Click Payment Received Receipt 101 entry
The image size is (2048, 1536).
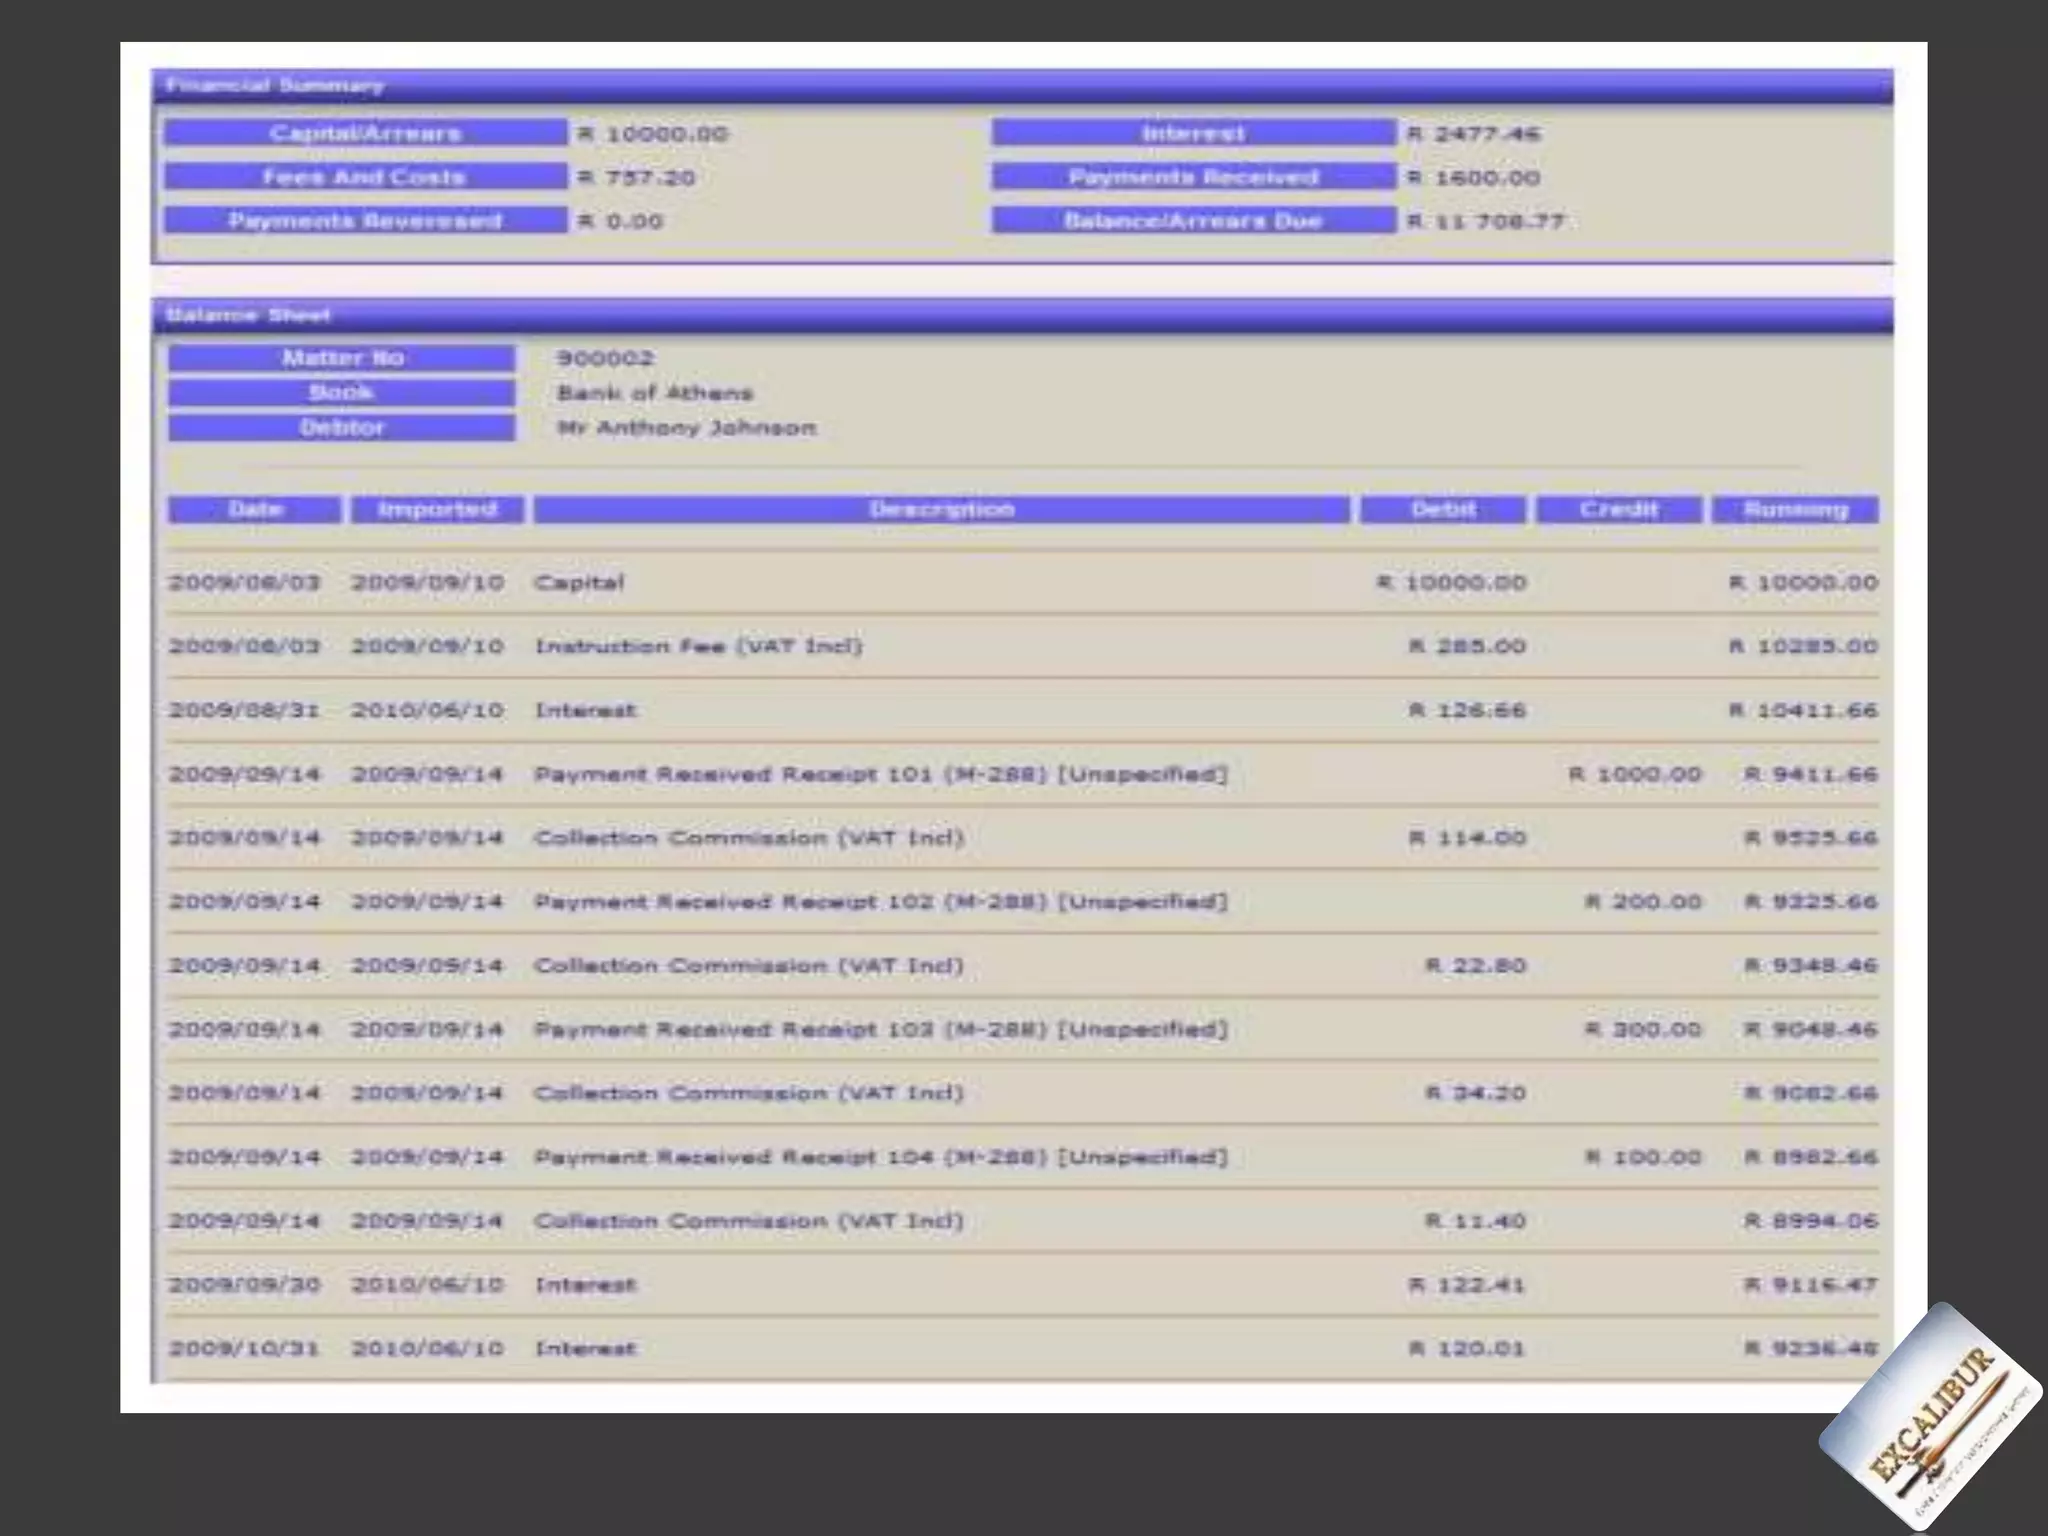(x=880, y=774)
